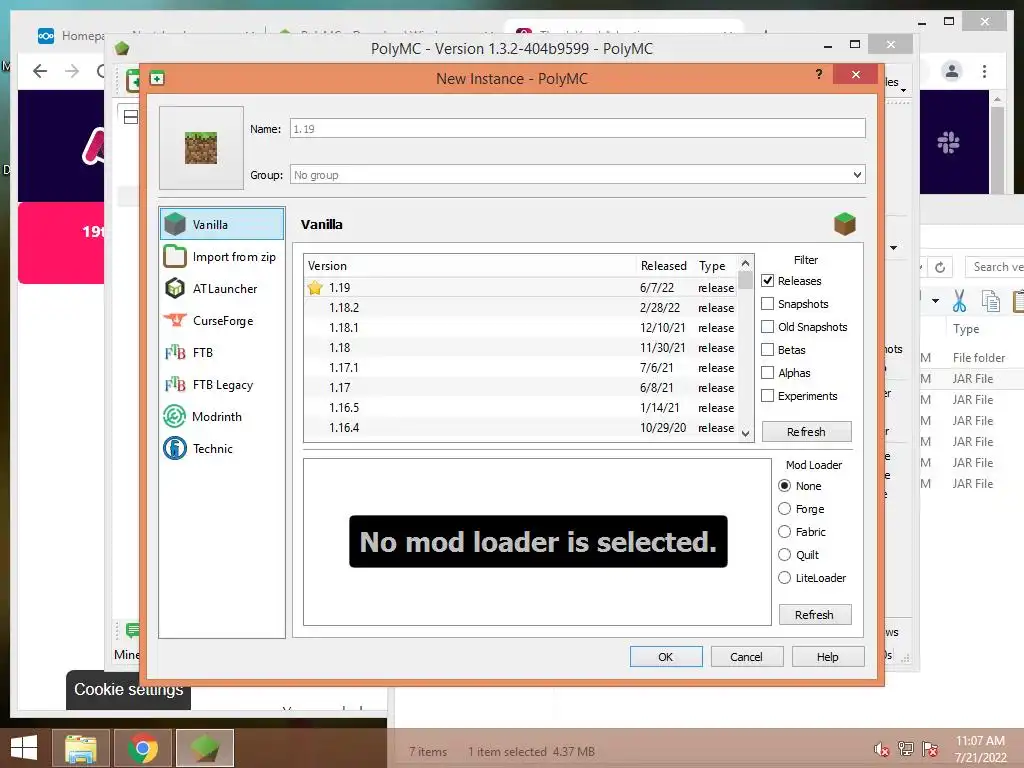This screenshot has width=1024, height=768.
Task: Click the Explorer search box
Action: tap(995, 266)
